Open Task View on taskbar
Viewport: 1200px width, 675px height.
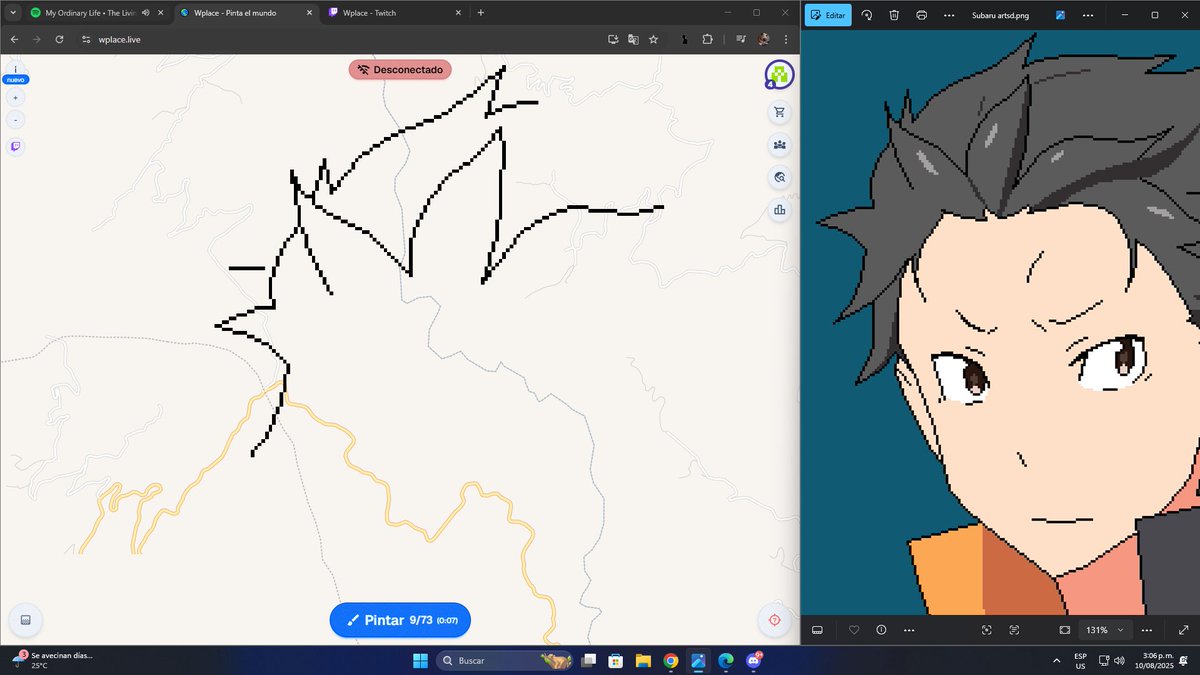pos(590,661)
